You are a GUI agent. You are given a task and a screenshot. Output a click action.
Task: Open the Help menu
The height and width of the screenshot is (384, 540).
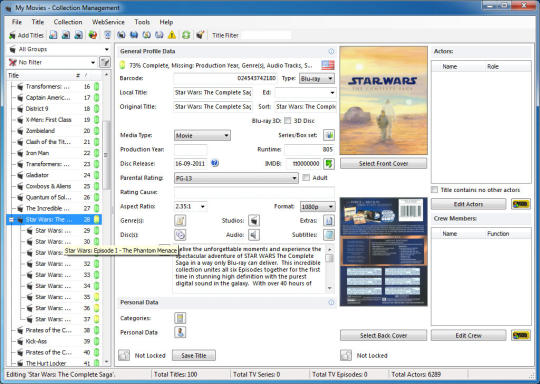[166, 22]
